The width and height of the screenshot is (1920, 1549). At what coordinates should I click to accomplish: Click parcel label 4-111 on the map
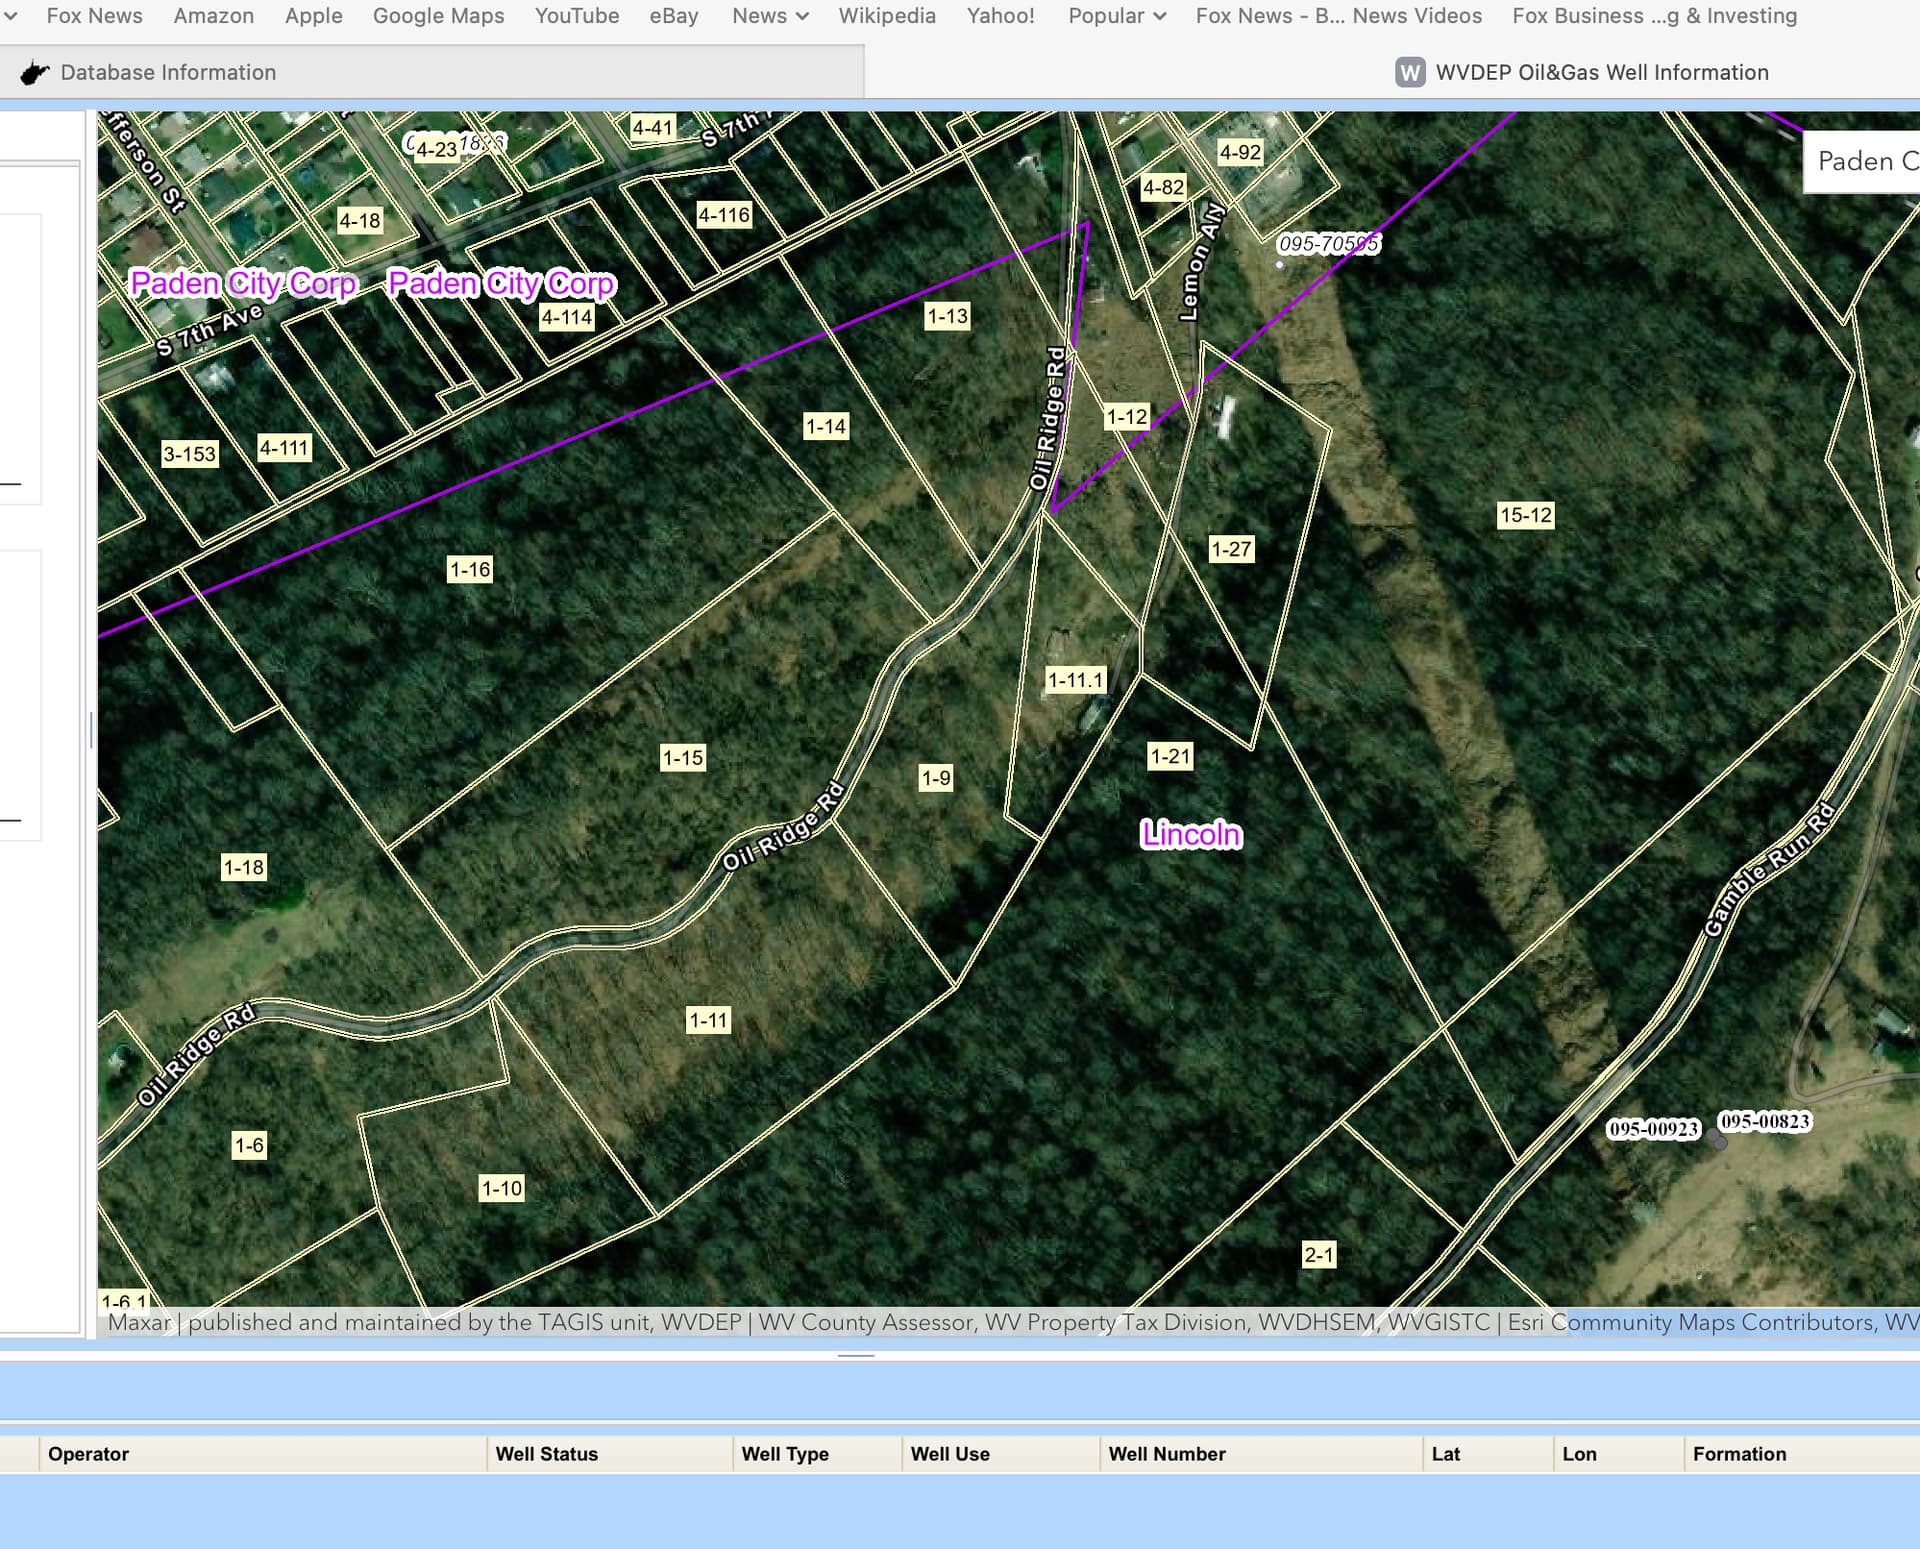click(x=284, y=448)
